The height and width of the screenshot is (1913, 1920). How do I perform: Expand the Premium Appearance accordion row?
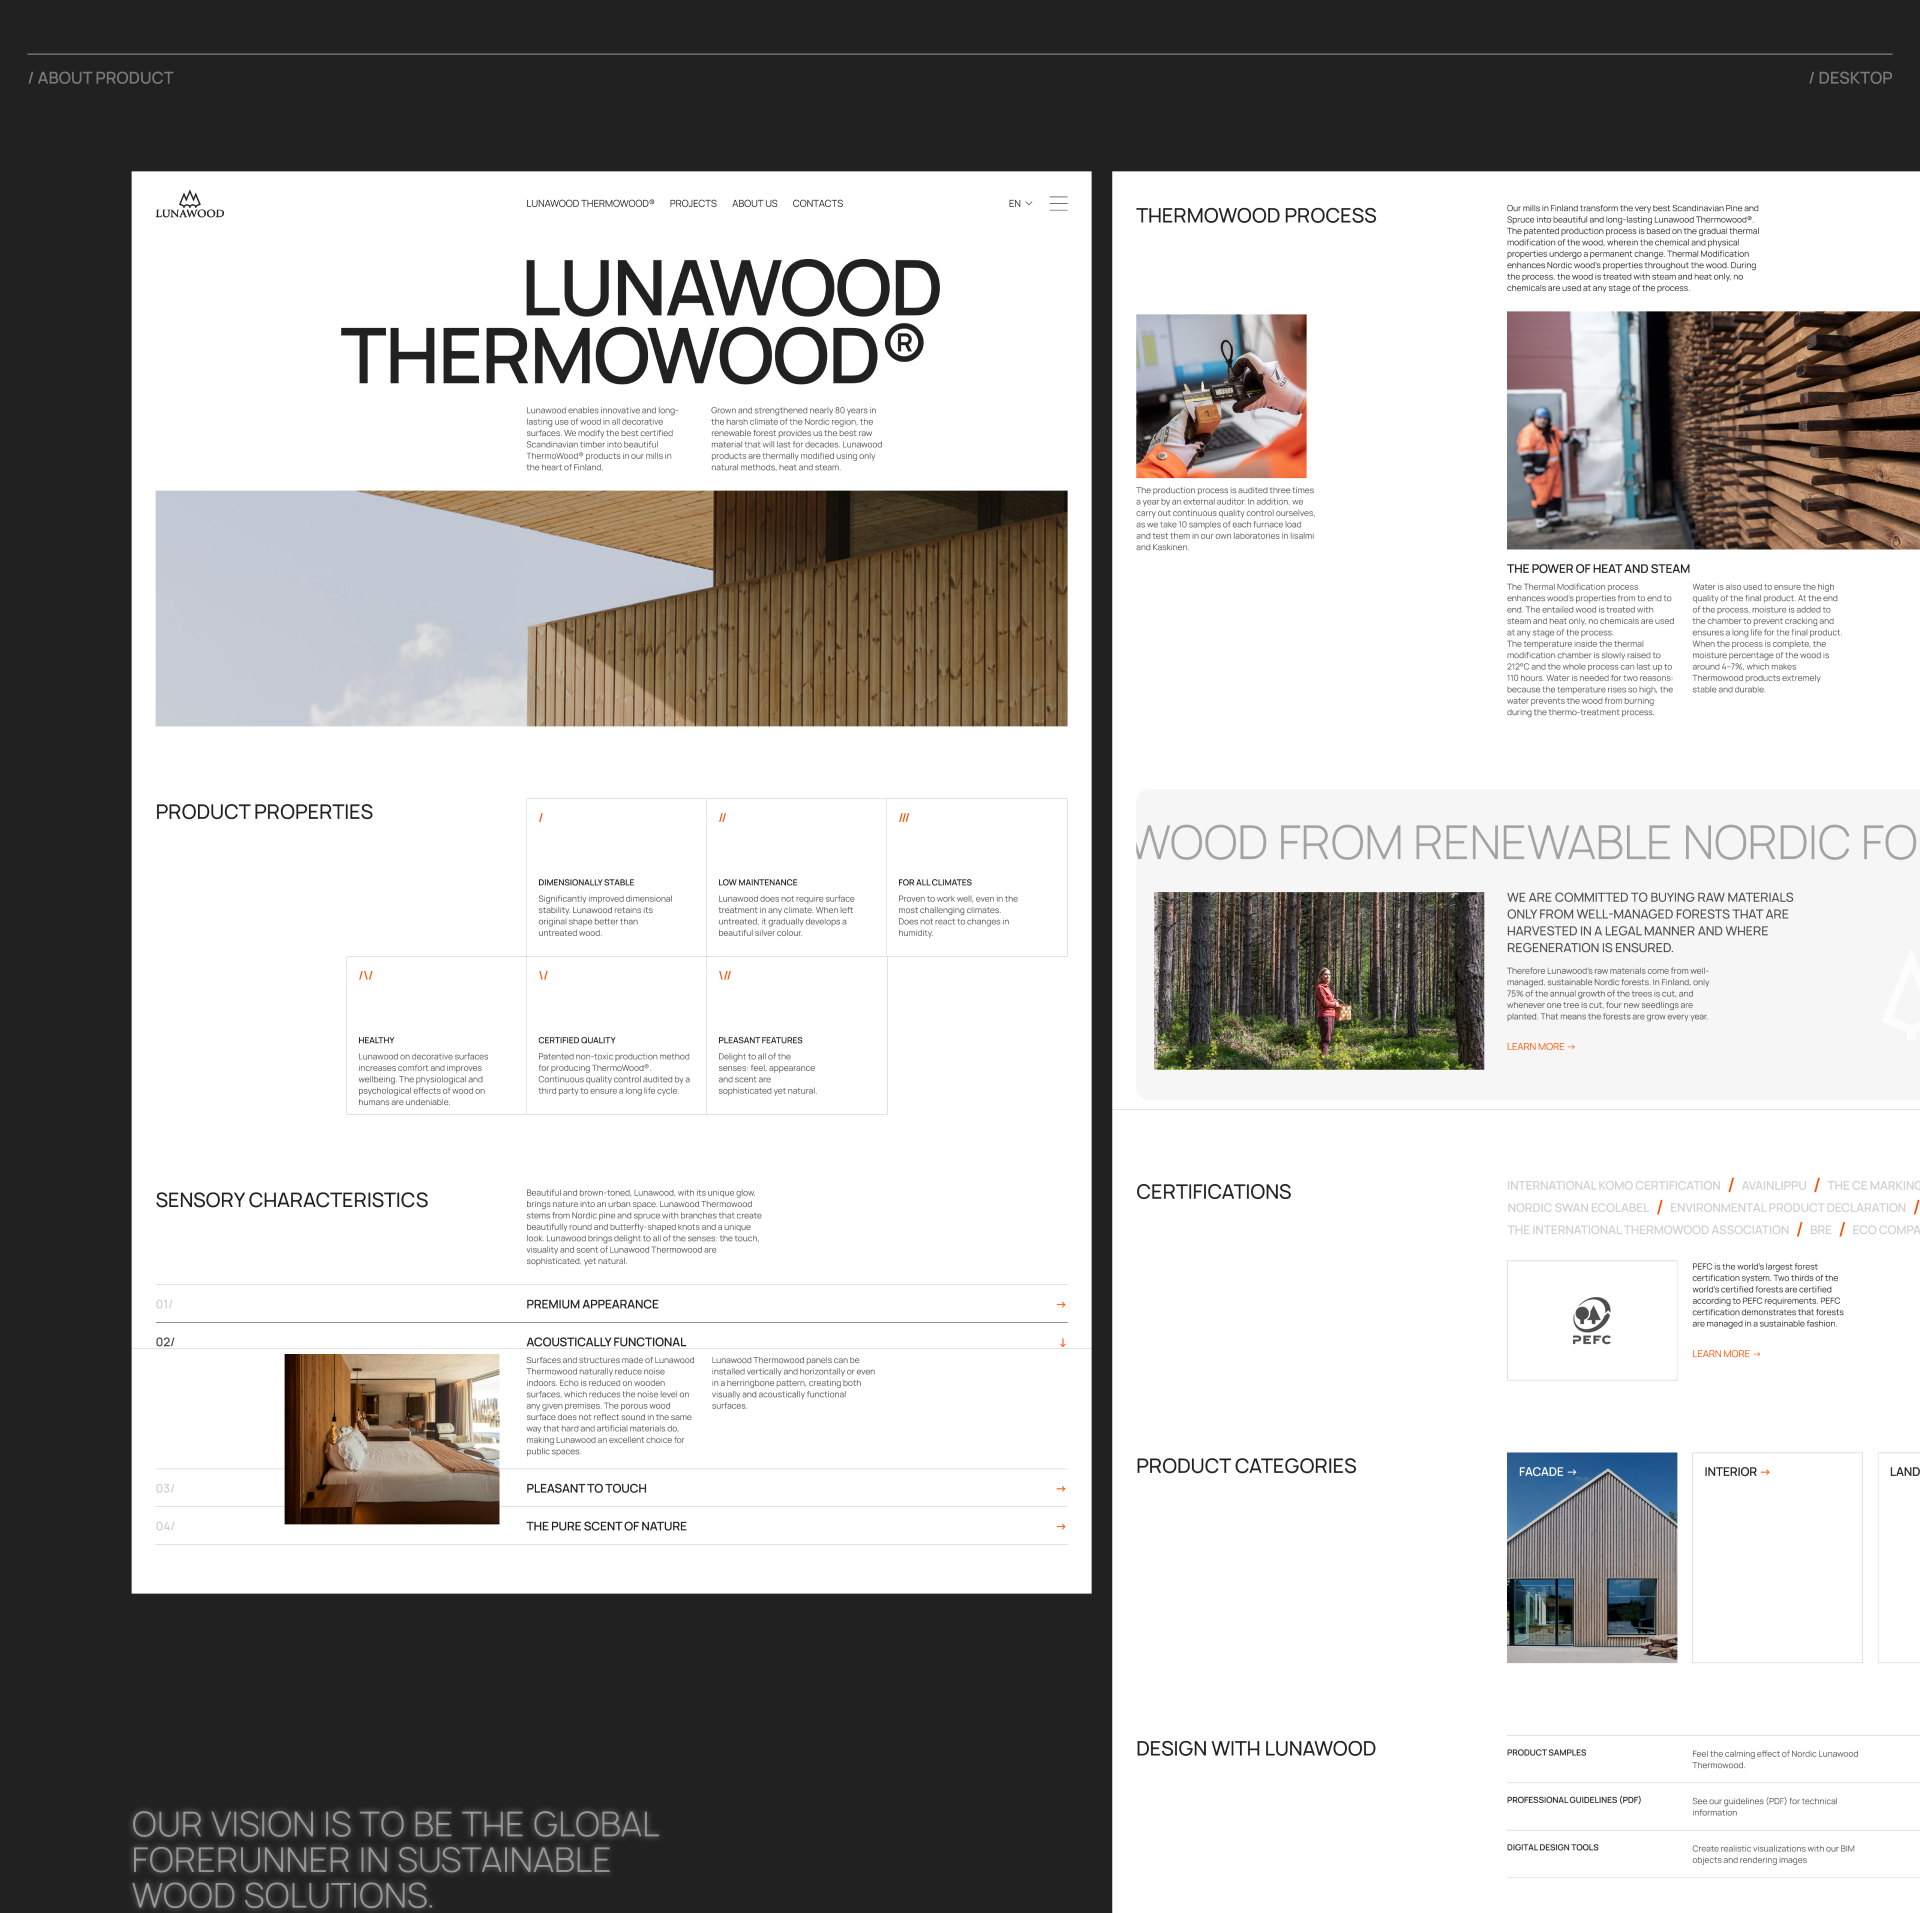pos(592,1304)
